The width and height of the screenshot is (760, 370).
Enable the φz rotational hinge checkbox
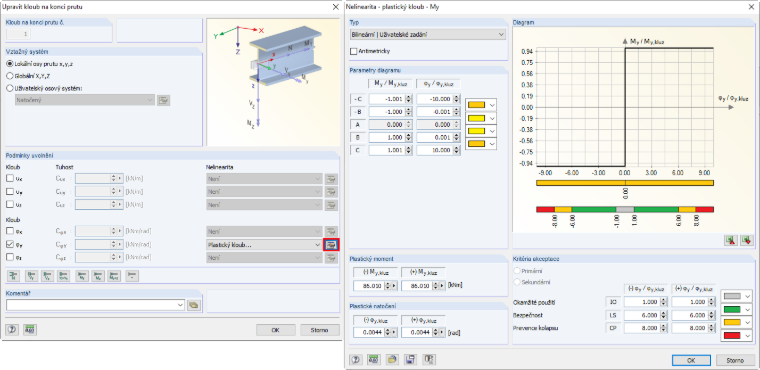click(x=10, y=257)
